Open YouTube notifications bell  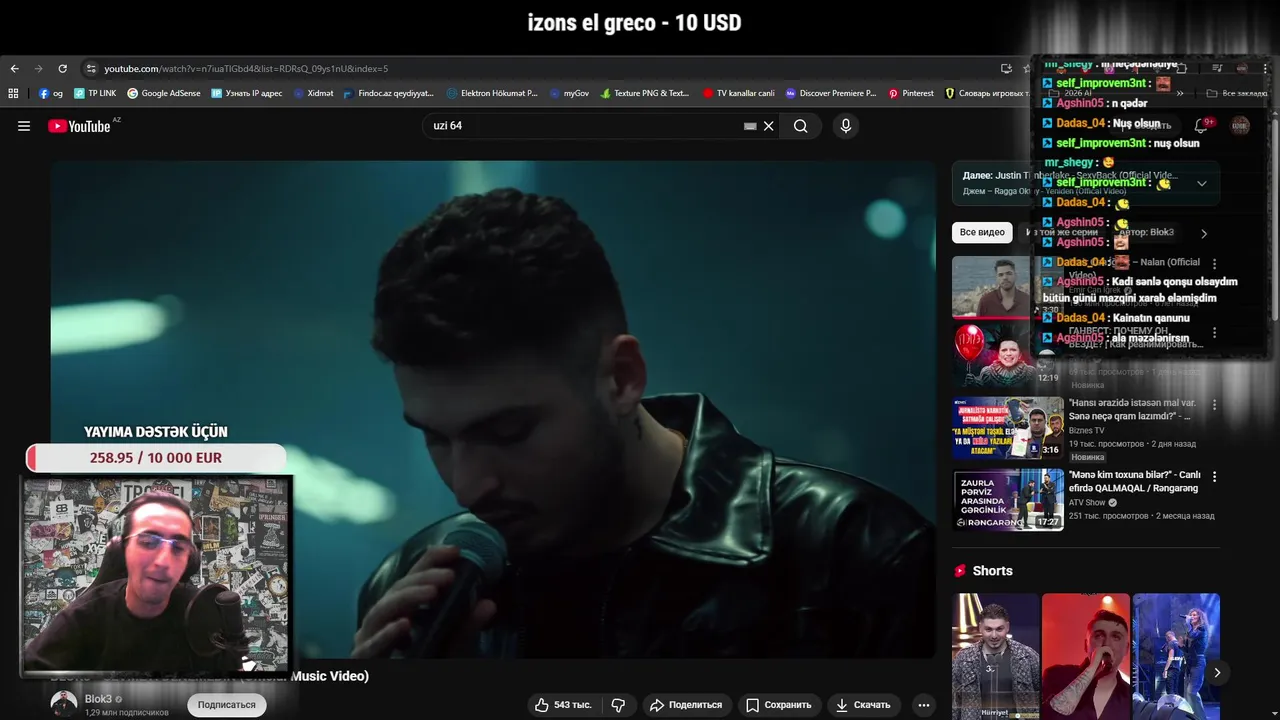tap(1201, 126)
